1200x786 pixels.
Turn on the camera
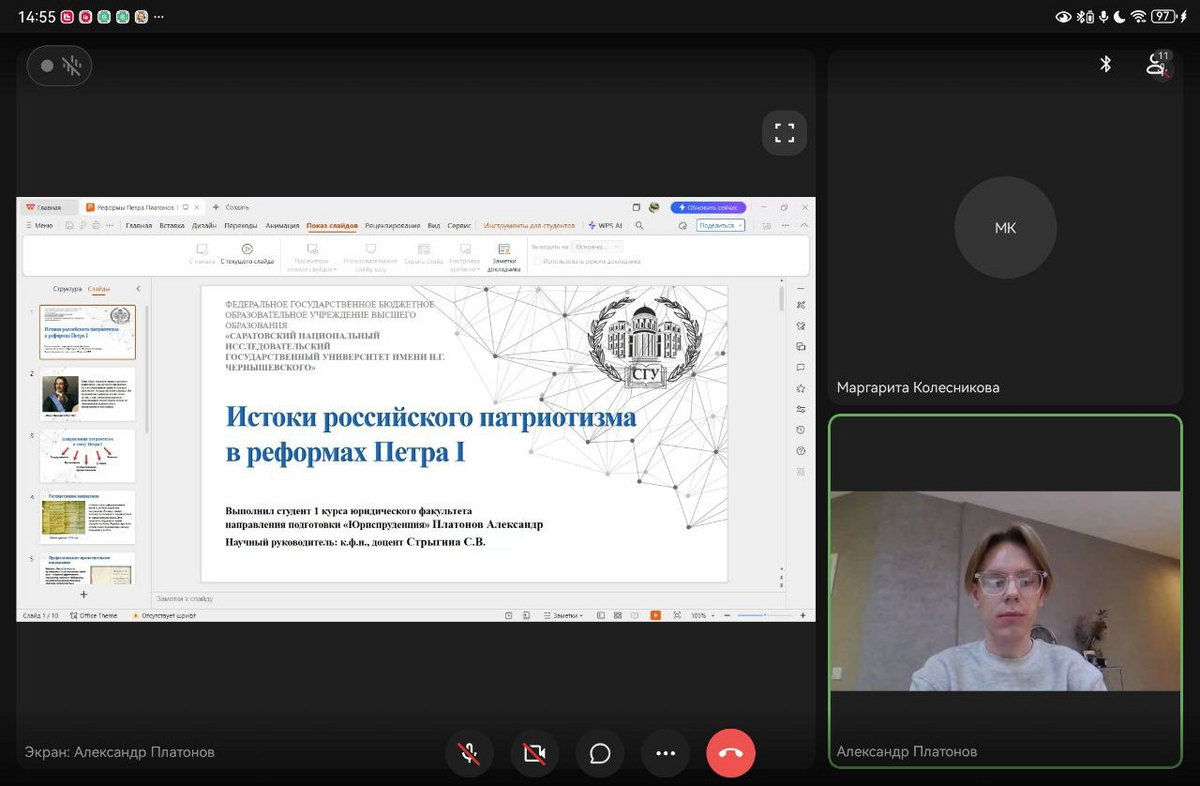click(535, 753)
